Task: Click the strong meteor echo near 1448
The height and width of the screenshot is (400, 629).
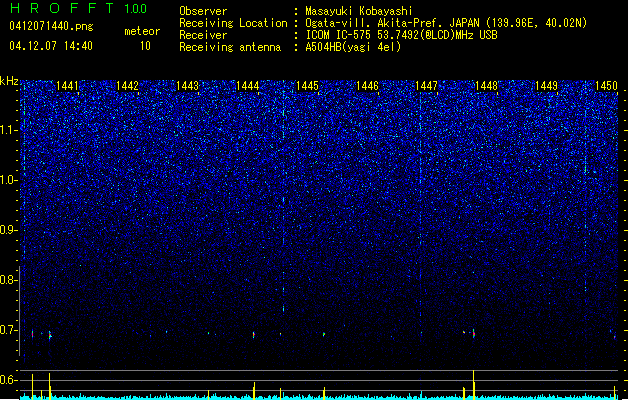Action: (474, 333)
